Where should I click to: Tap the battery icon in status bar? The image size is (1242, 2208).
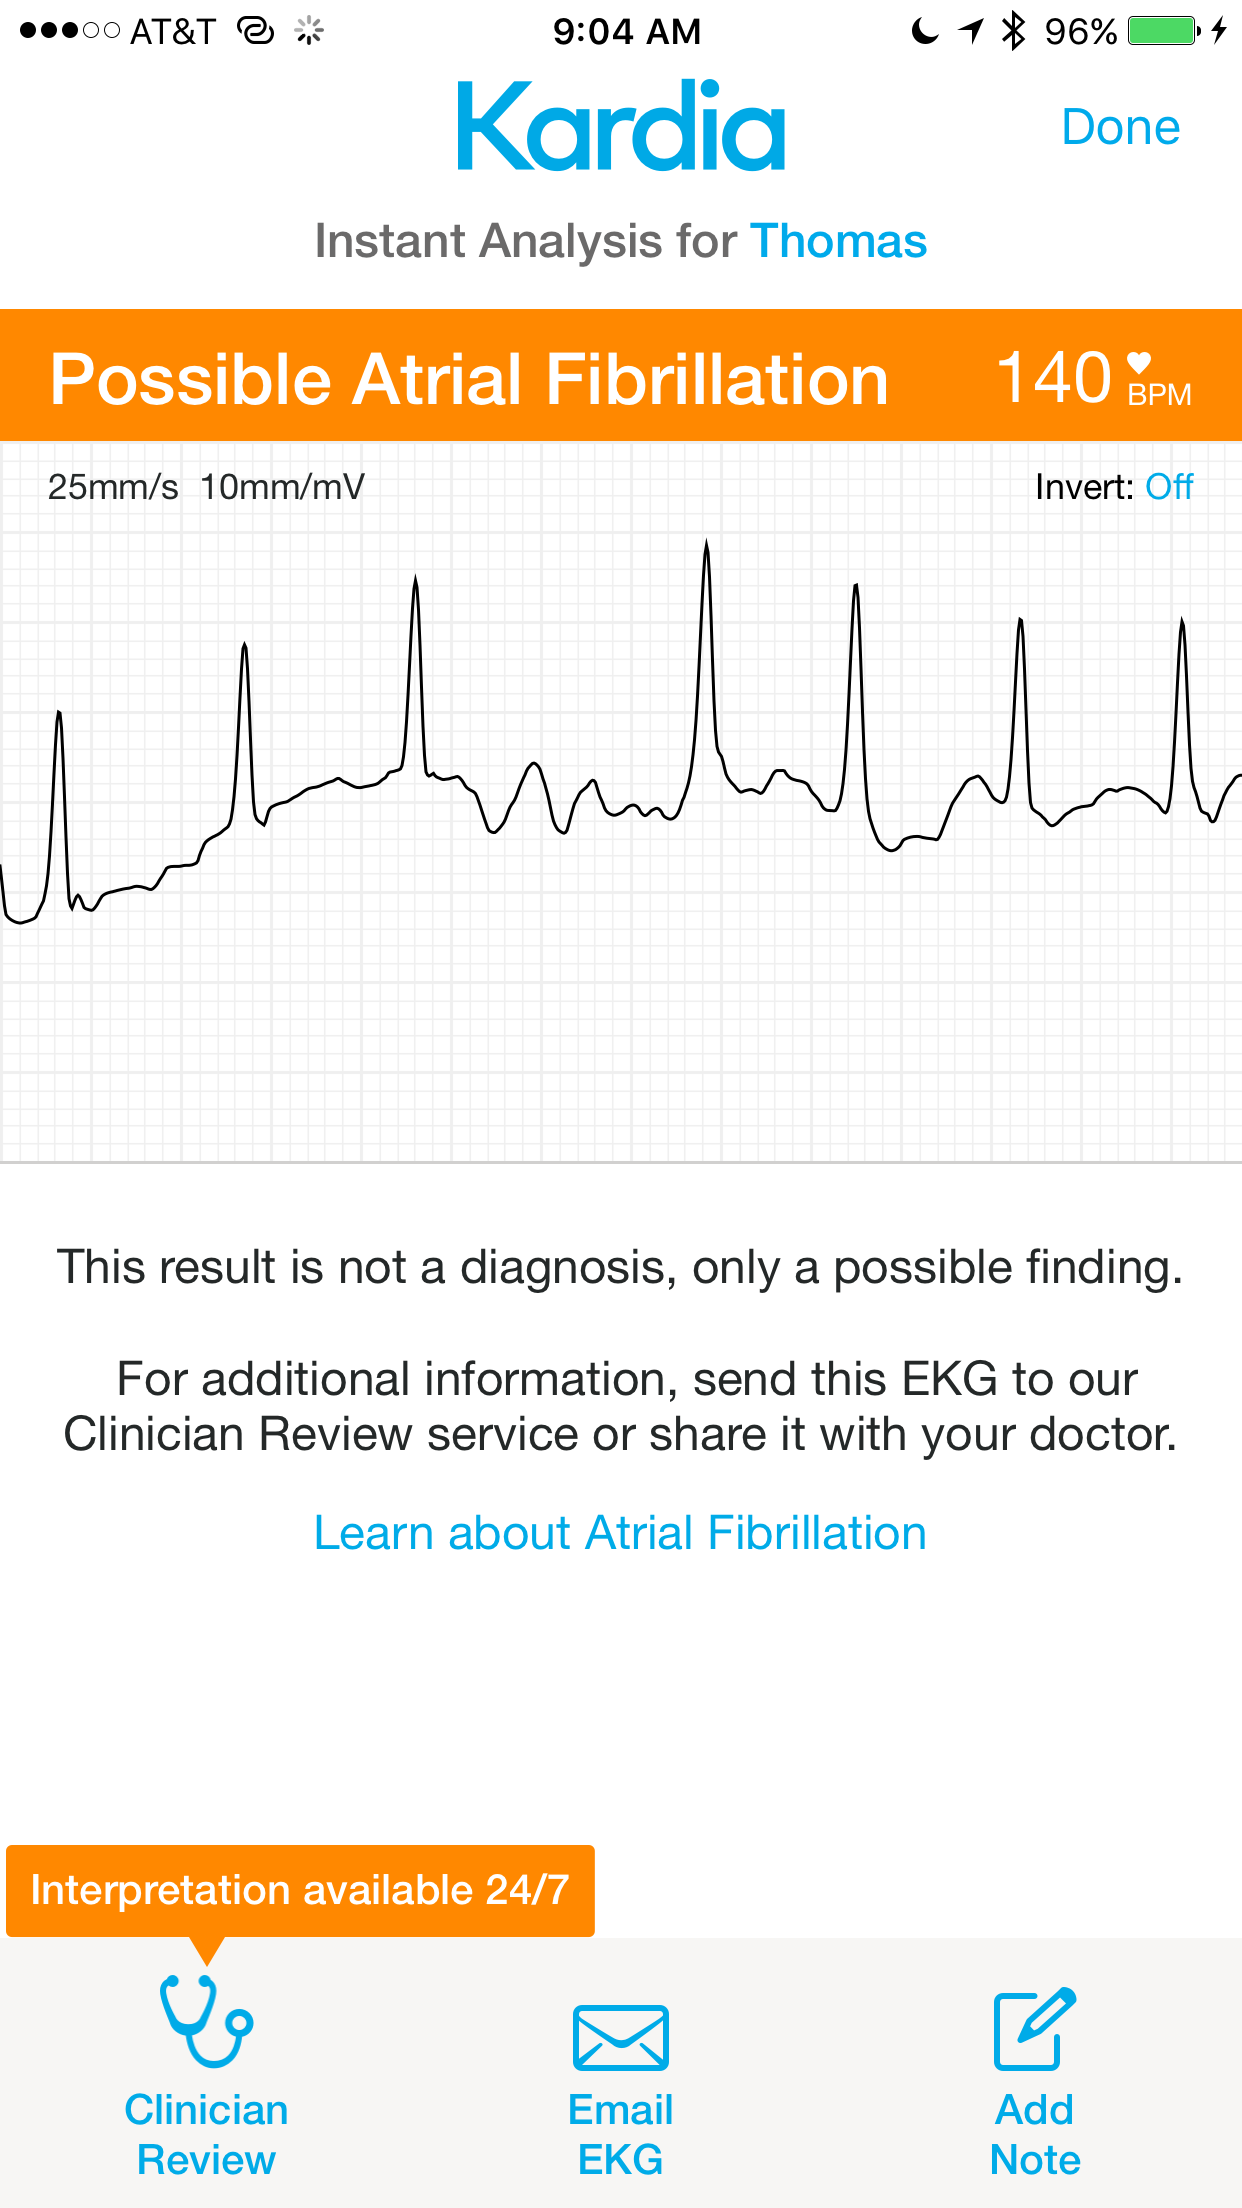click(1163, 31)
